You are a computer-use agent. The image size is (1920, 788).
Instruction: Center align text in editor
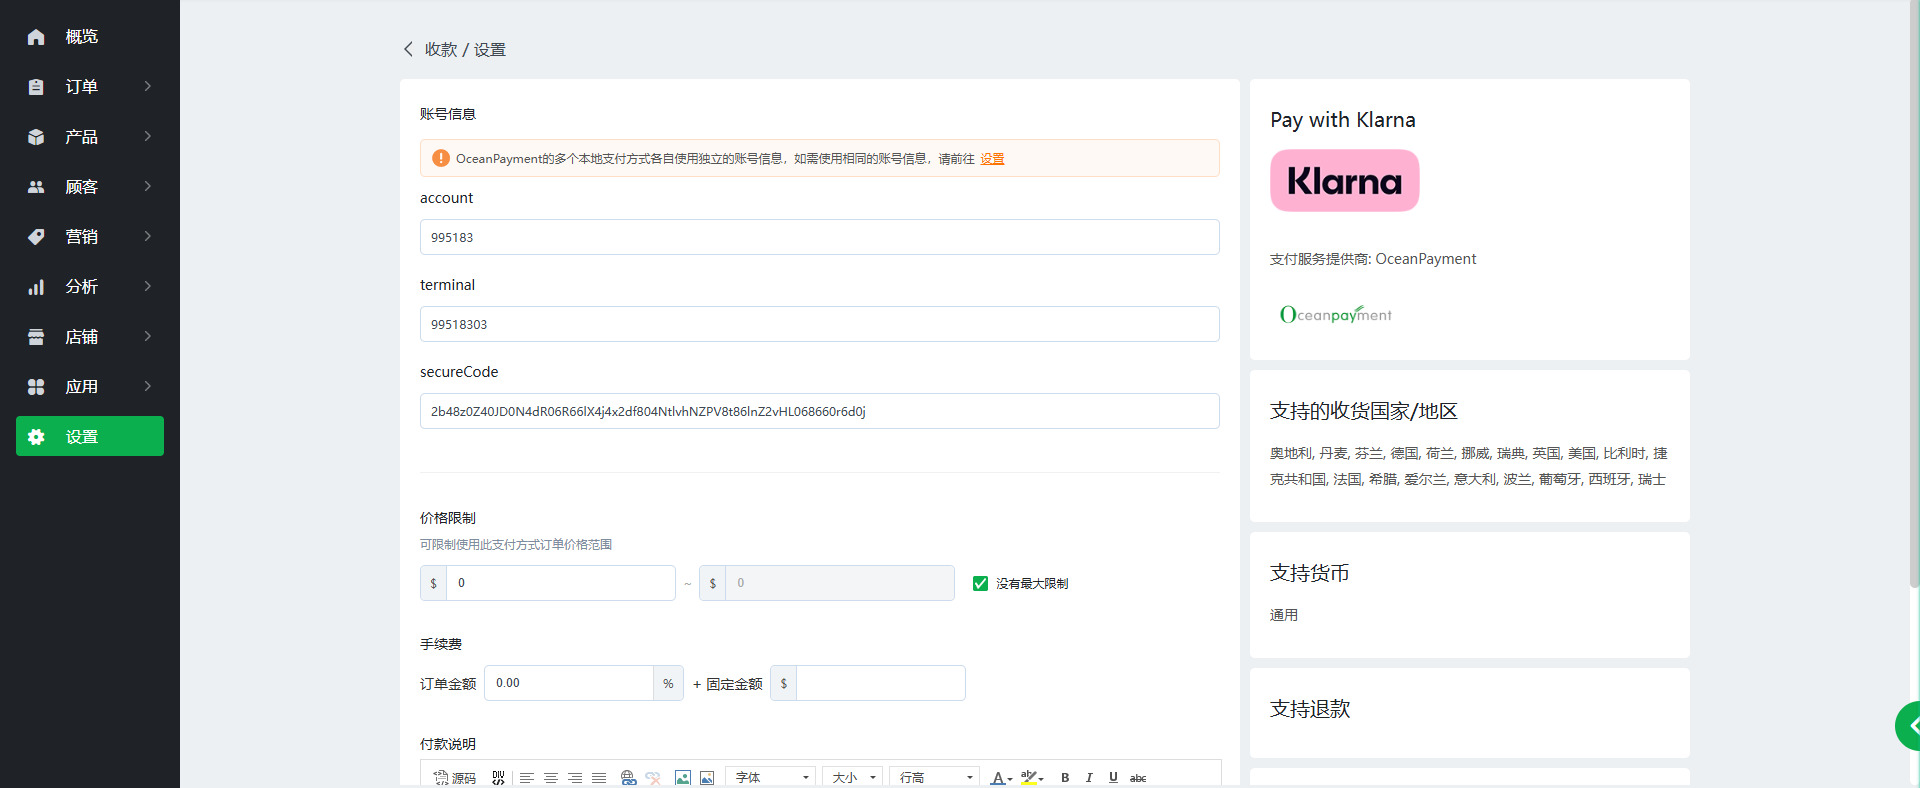(551, 778)
